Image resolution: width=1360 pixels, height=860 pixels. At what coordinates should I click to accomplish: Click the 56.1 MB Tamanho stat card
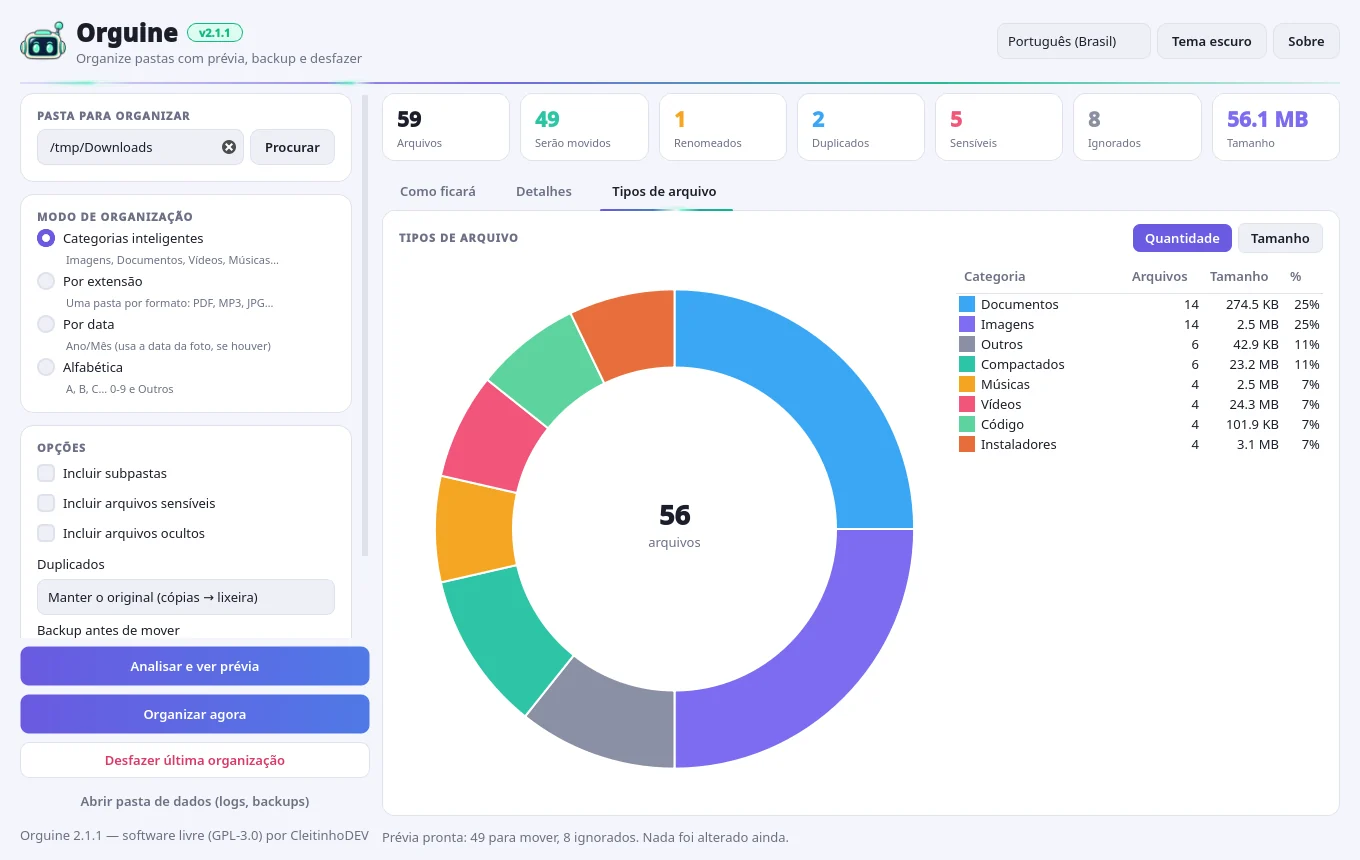1276,127
